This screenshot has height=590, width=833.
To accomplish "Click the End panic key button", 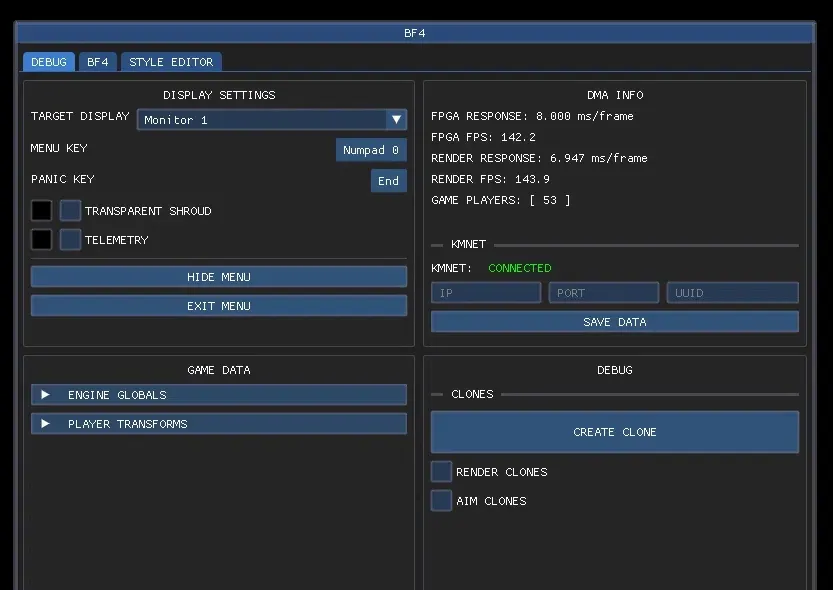I will click(x=388, y=181).
